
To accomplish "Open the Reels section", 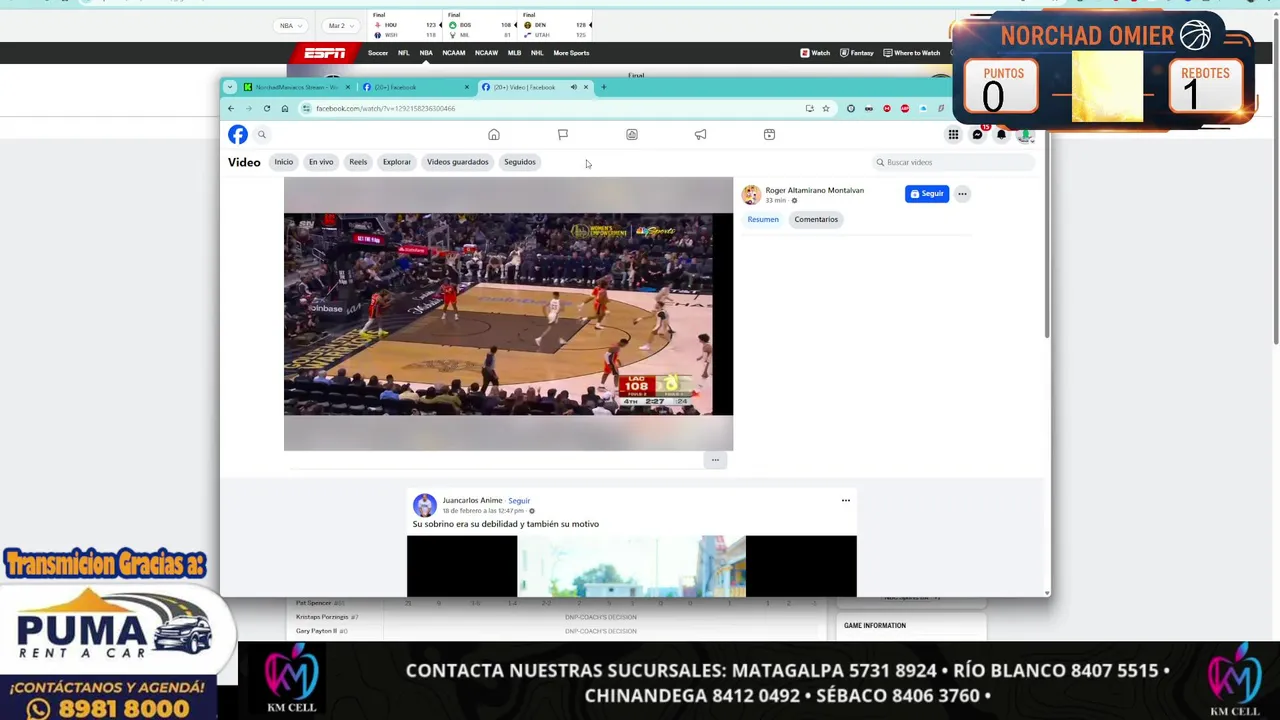I will coord(358,162).
